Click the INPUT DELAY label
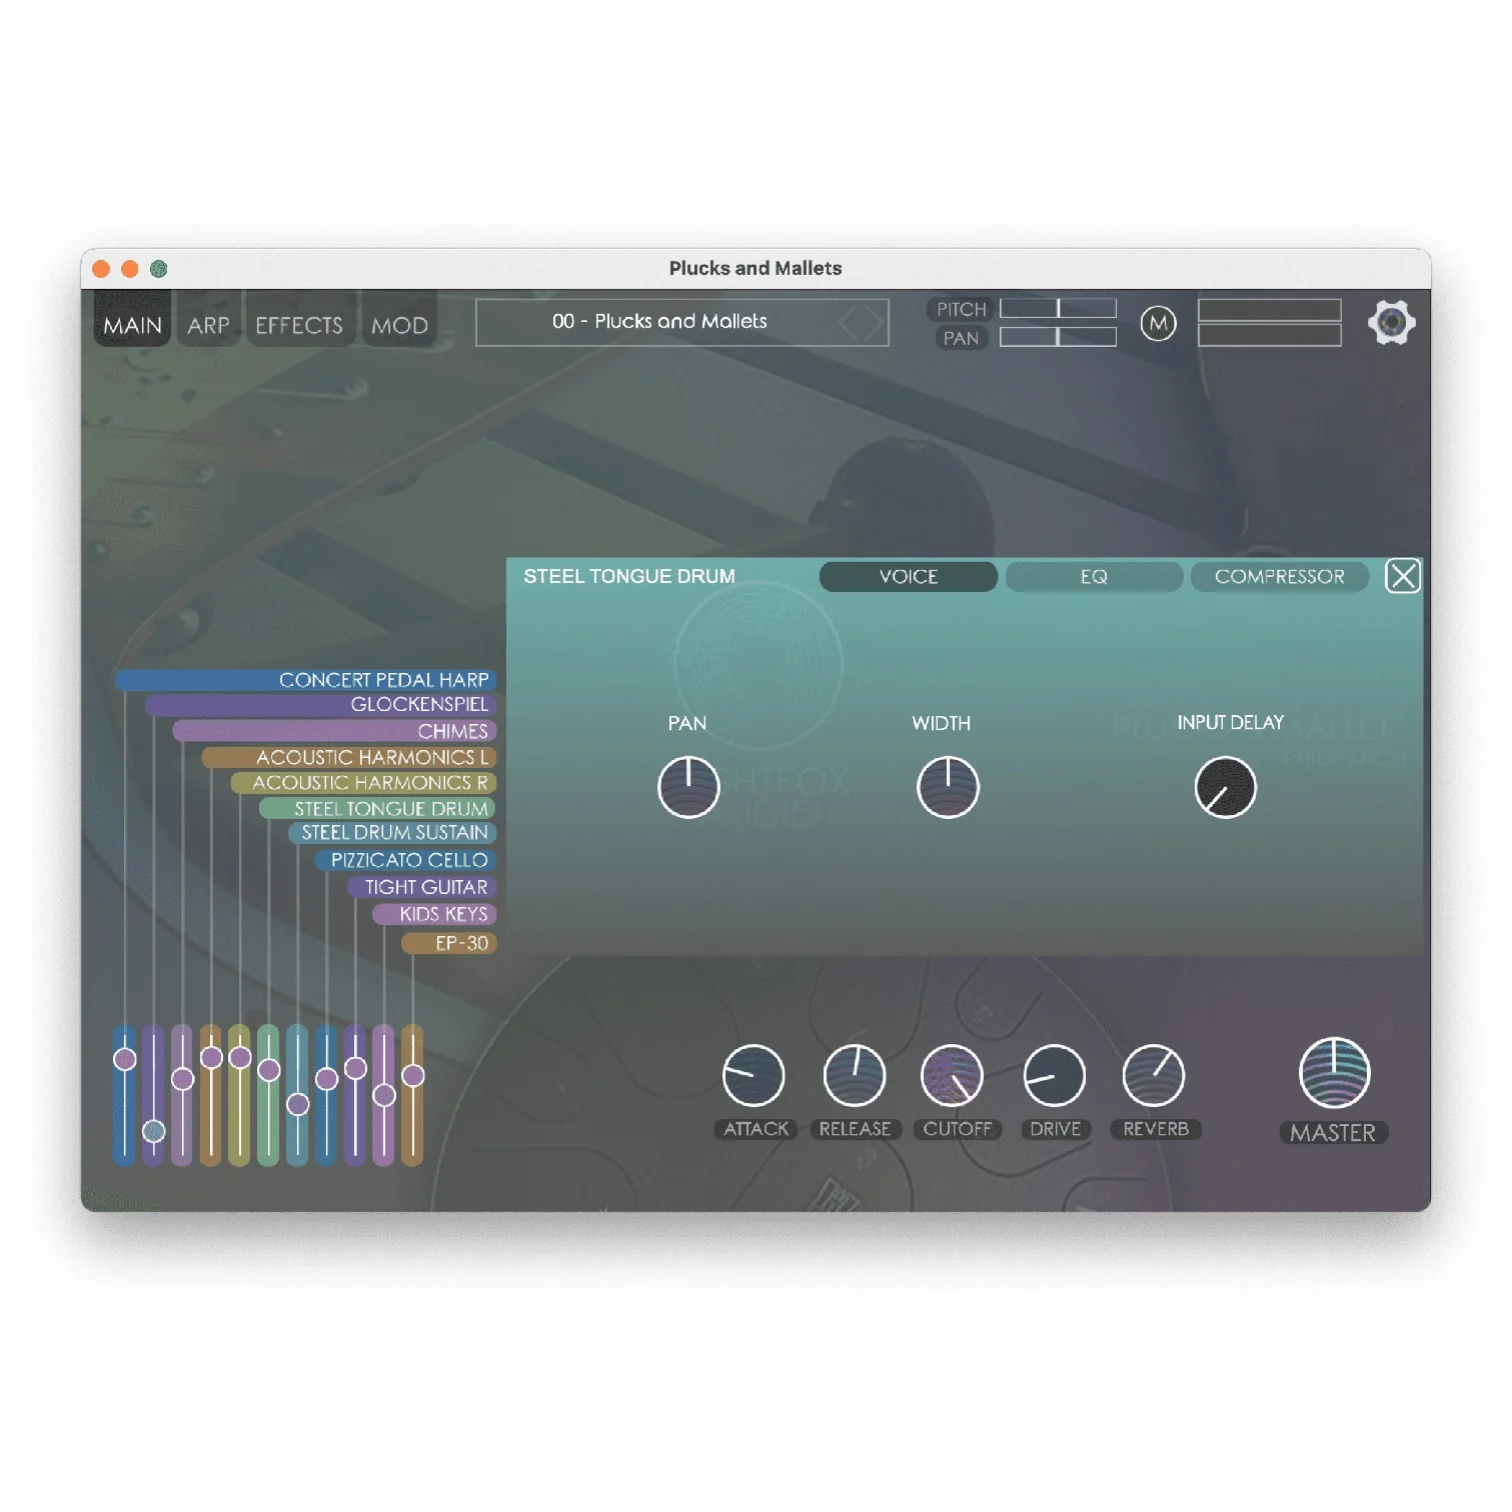This screenshot has height=1512, width=1512. (x=1230, y=723)
